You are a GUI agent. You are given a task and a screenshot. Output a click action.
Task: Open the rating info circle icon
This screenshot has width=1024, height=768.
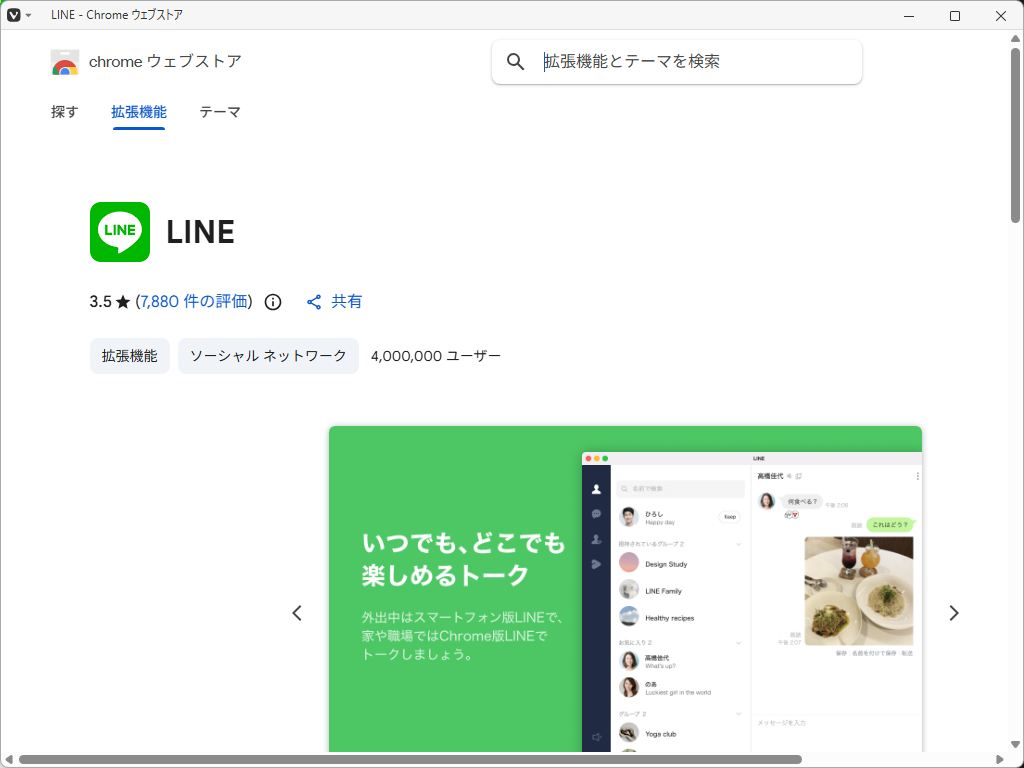click(273, 302)
